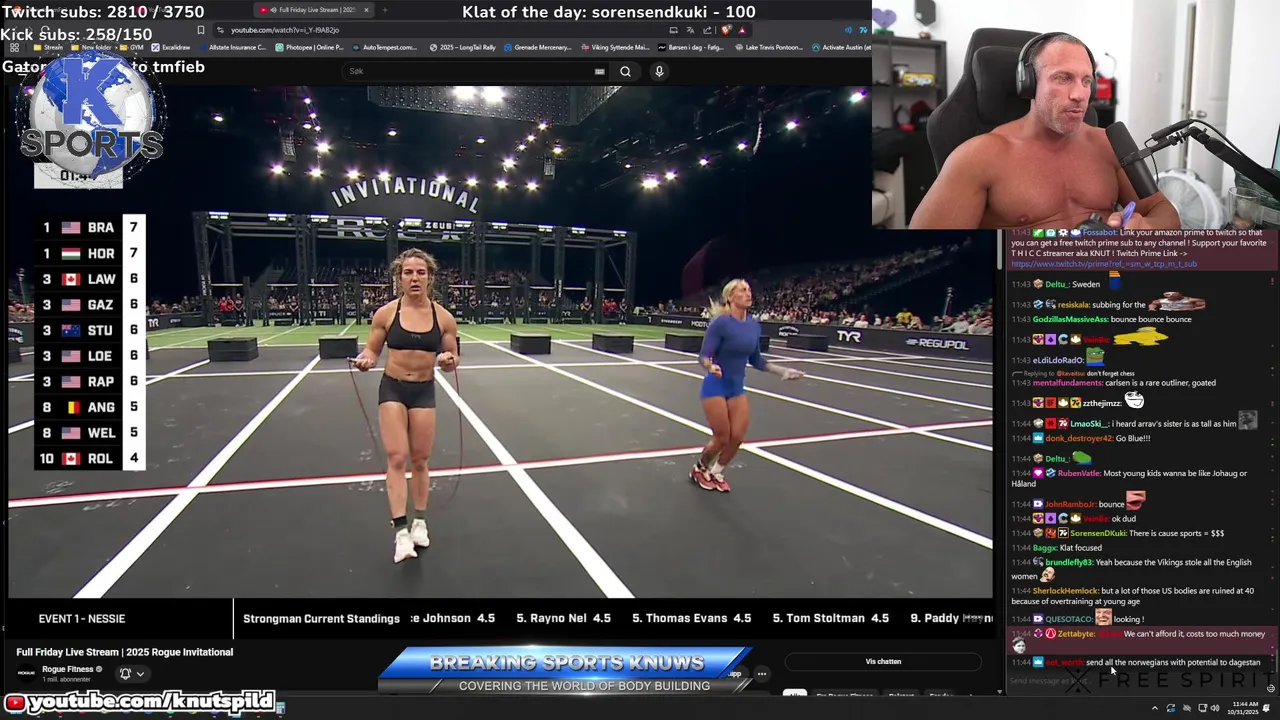The height and width of the screenshot is (720, 1280).
Task: Switch to Full Friday Live Stream browser tab
Action: click(x=313, y=10)
